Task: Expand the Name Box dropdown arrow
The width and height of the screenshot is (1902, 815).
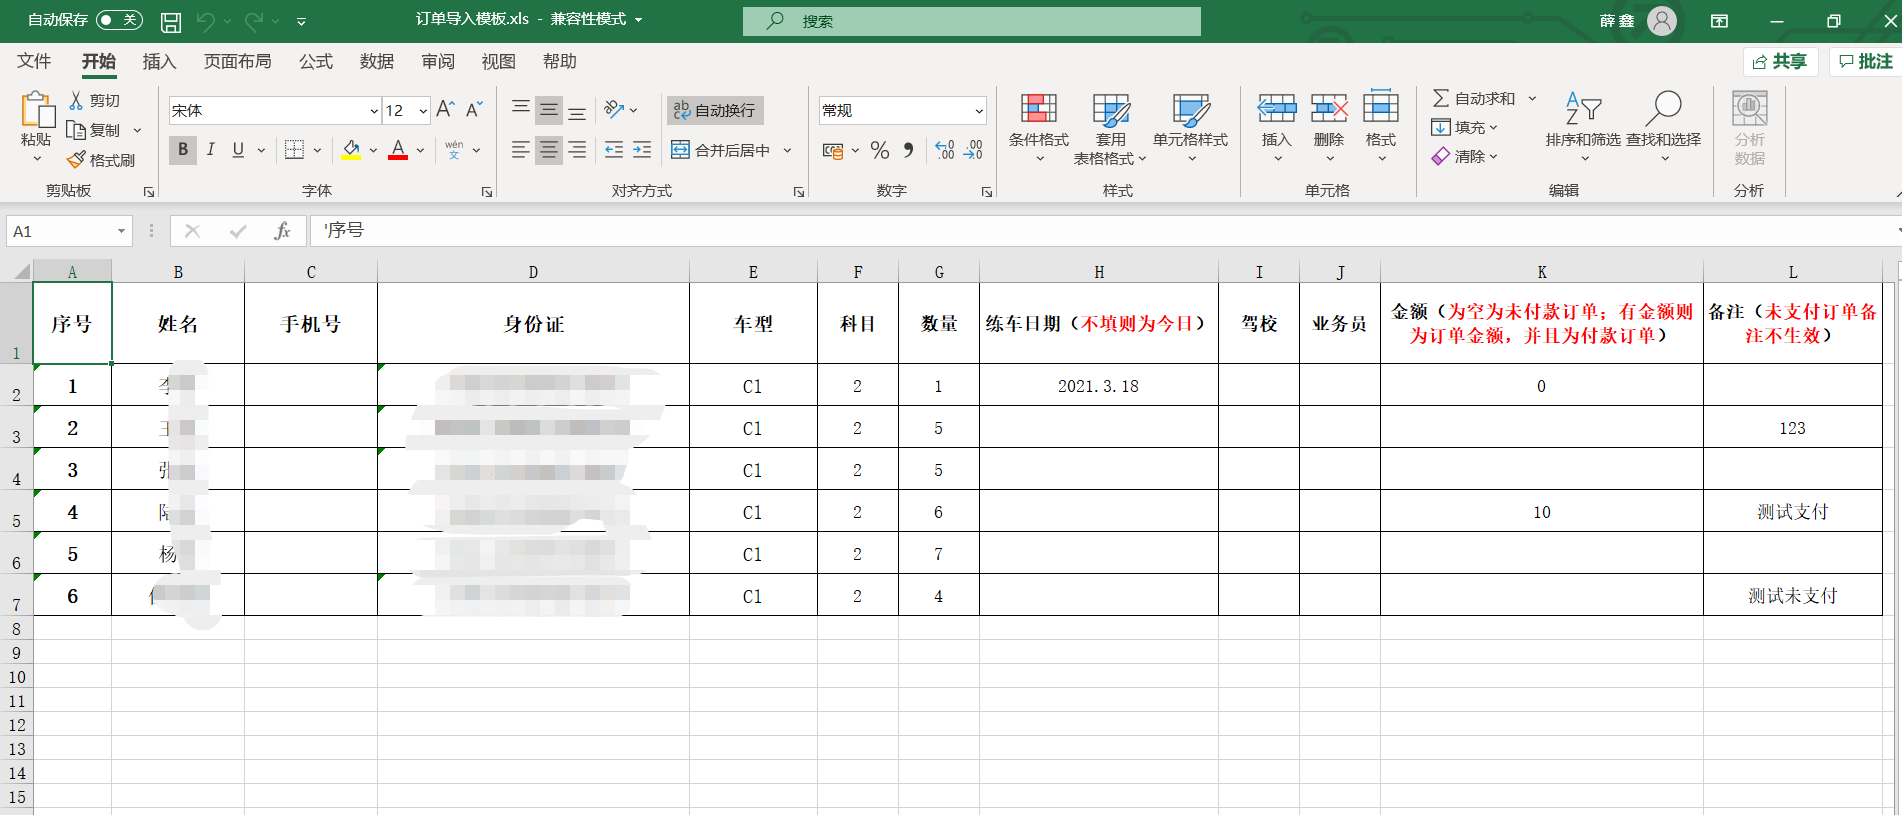Action: (121, 231)
